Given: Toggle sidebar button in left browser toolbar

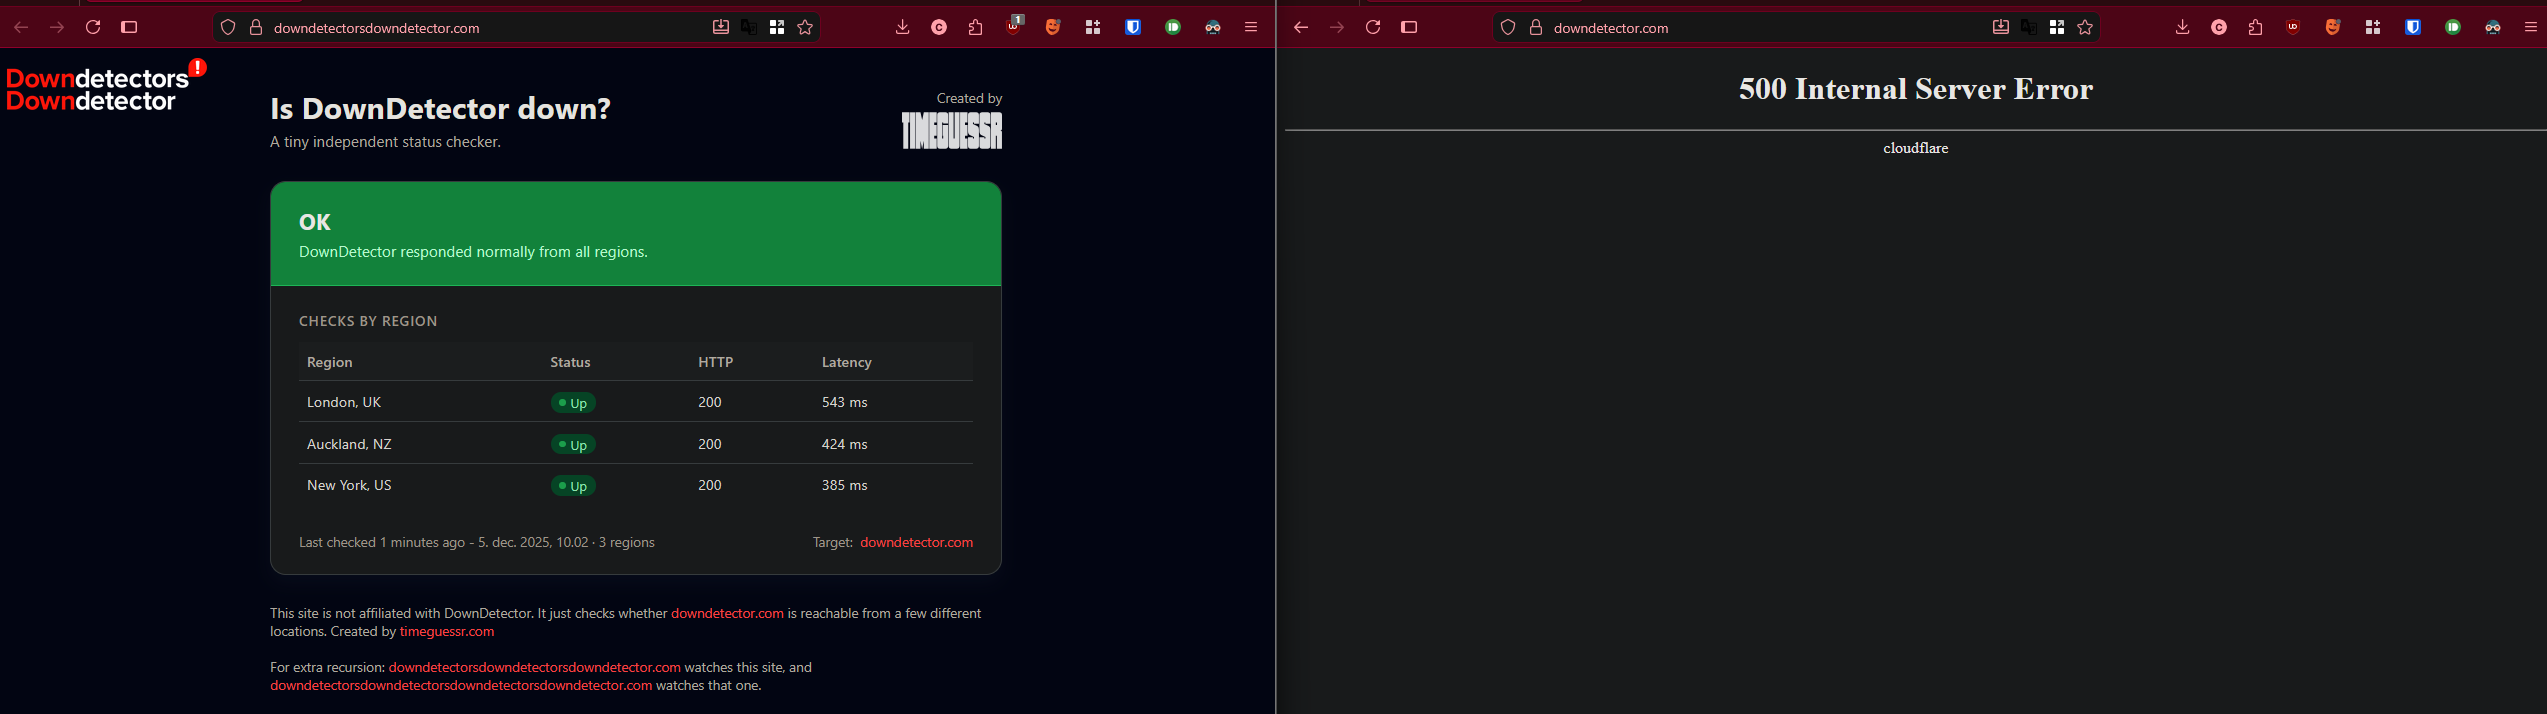Looking at the screenshot, I should pyautogui.click(x=129, y=27).
